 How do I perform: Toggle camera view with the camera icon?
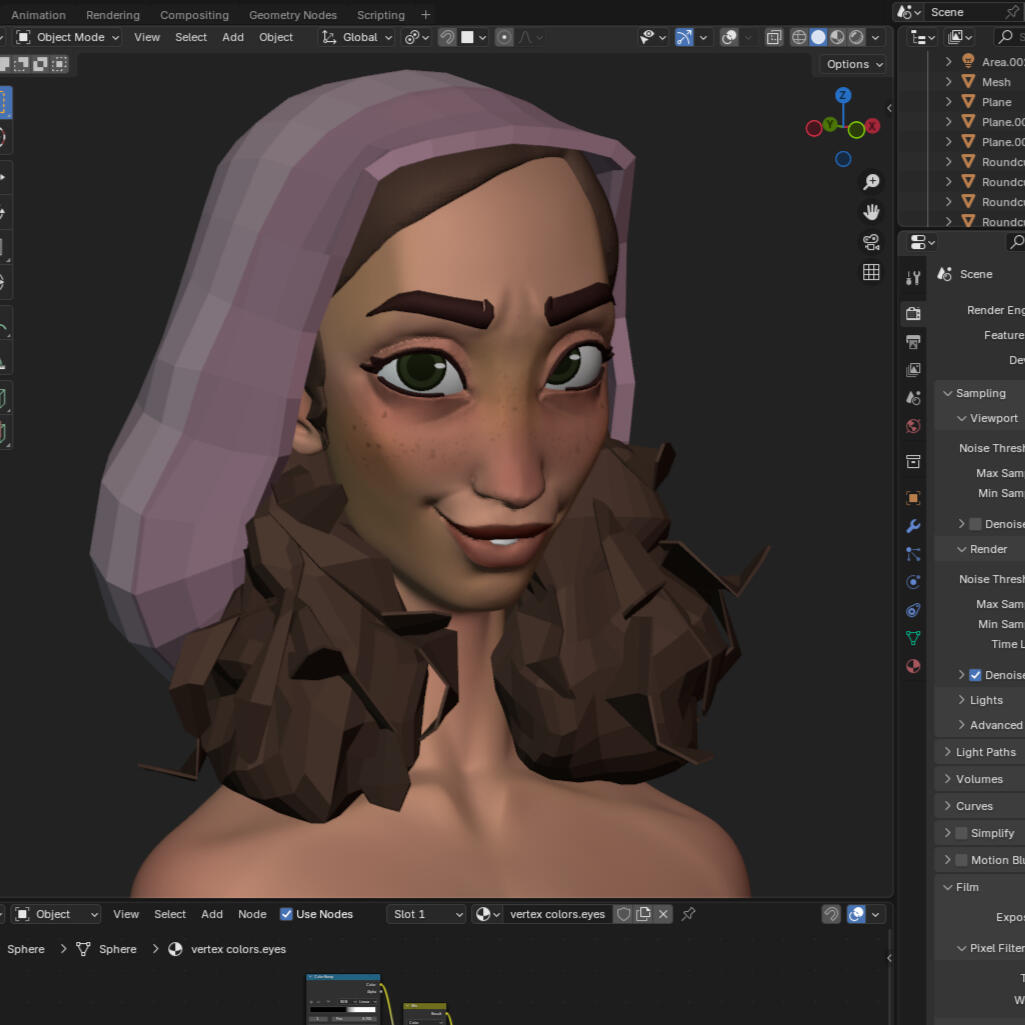(x=871, y=242)
